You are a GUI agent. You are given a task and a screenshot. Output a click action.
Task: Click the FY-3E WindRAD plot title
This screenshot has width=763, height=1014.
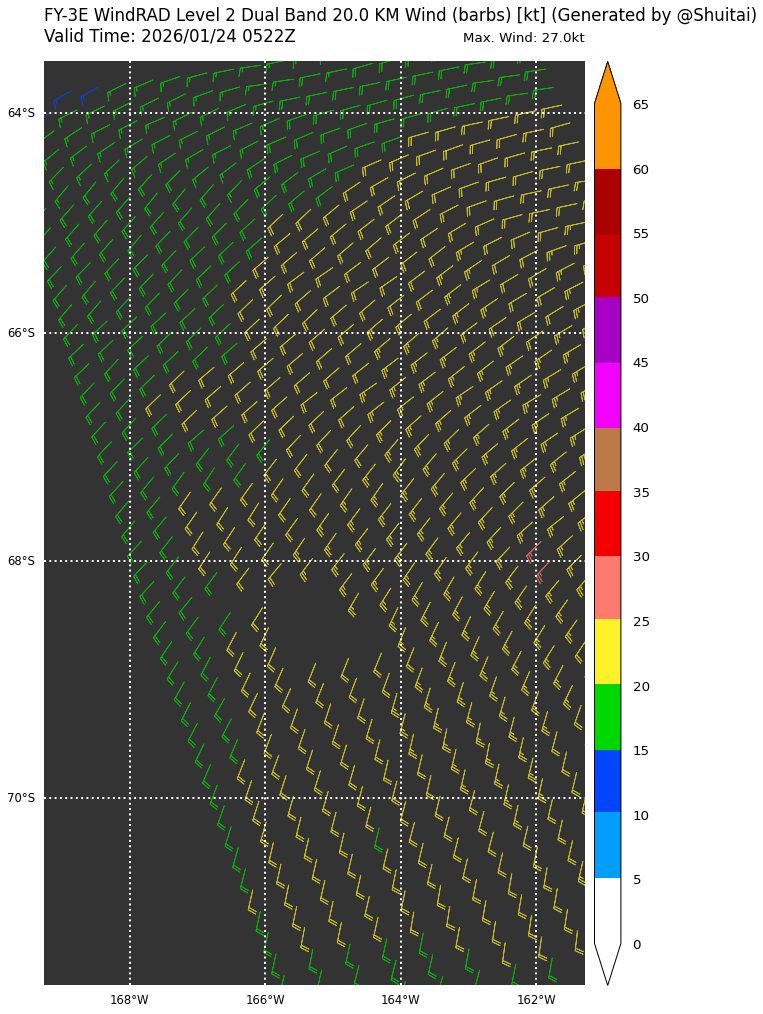pyautogui.click(x=400, y=15)
